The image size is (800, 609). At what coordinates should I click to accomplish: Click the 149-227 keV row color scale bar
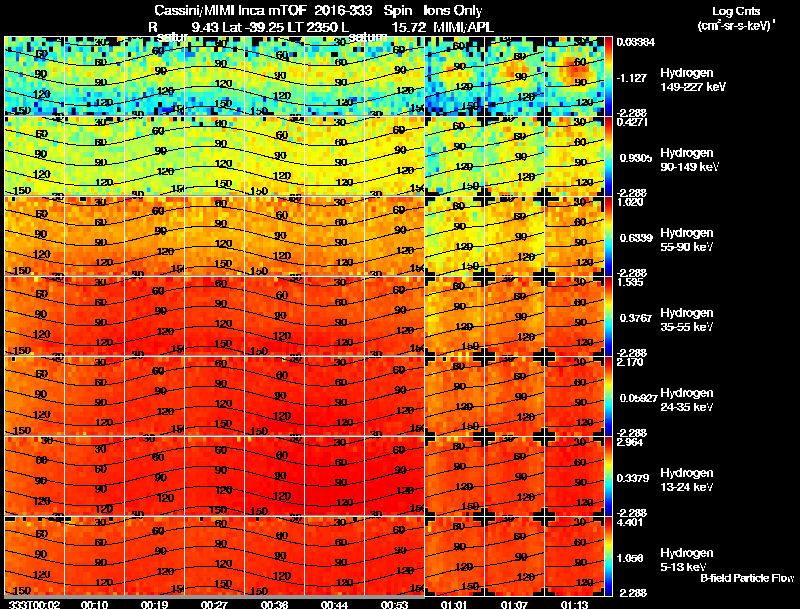(608, 75)
